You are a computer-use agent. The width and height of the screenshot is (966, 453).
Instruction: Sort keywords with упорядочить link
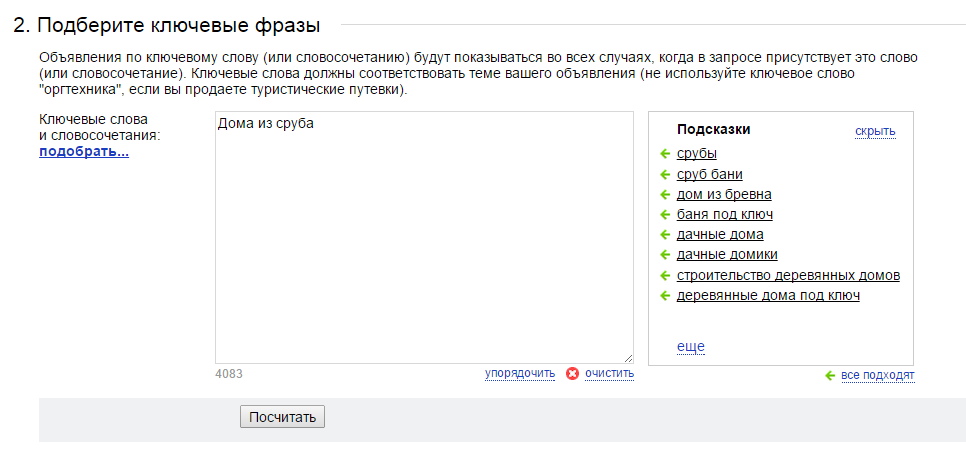(x=520, y=373)
